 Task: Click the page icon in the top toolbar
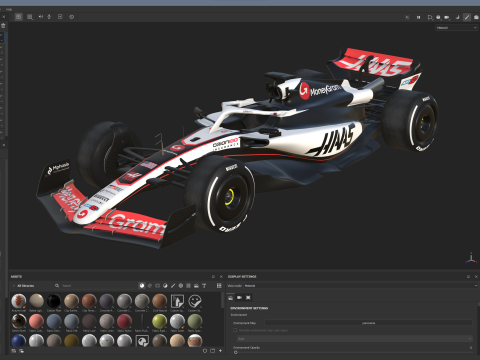pos(60,17)
